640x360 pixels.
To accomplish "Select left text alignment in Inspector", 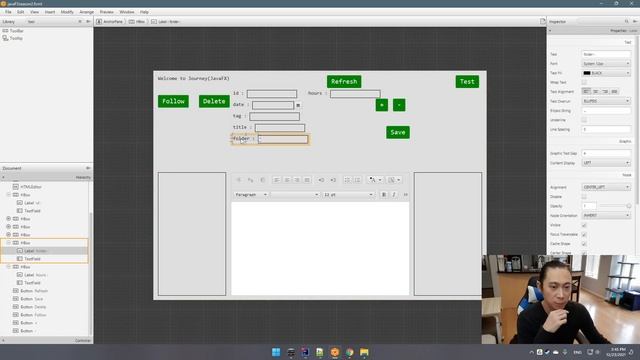I will [x=586, y=91].
